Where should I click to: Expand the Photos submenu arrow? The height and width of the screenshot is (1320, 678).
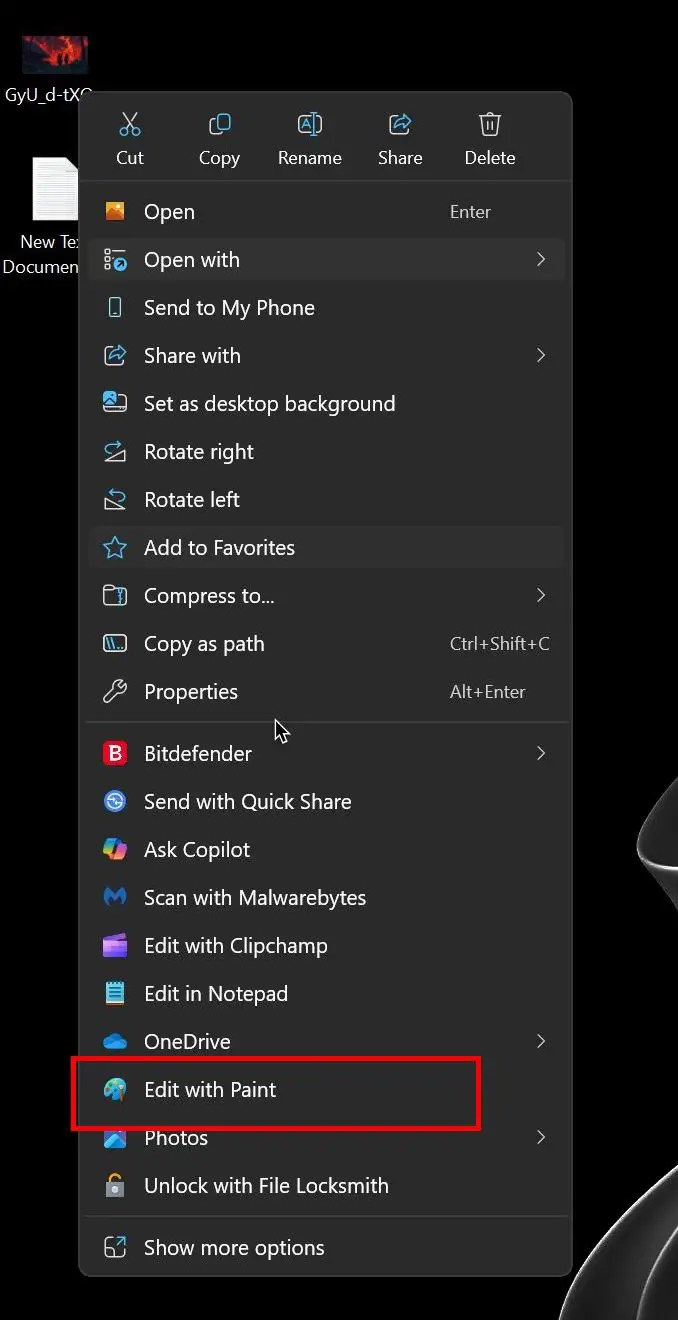[x=541, y=1138]
